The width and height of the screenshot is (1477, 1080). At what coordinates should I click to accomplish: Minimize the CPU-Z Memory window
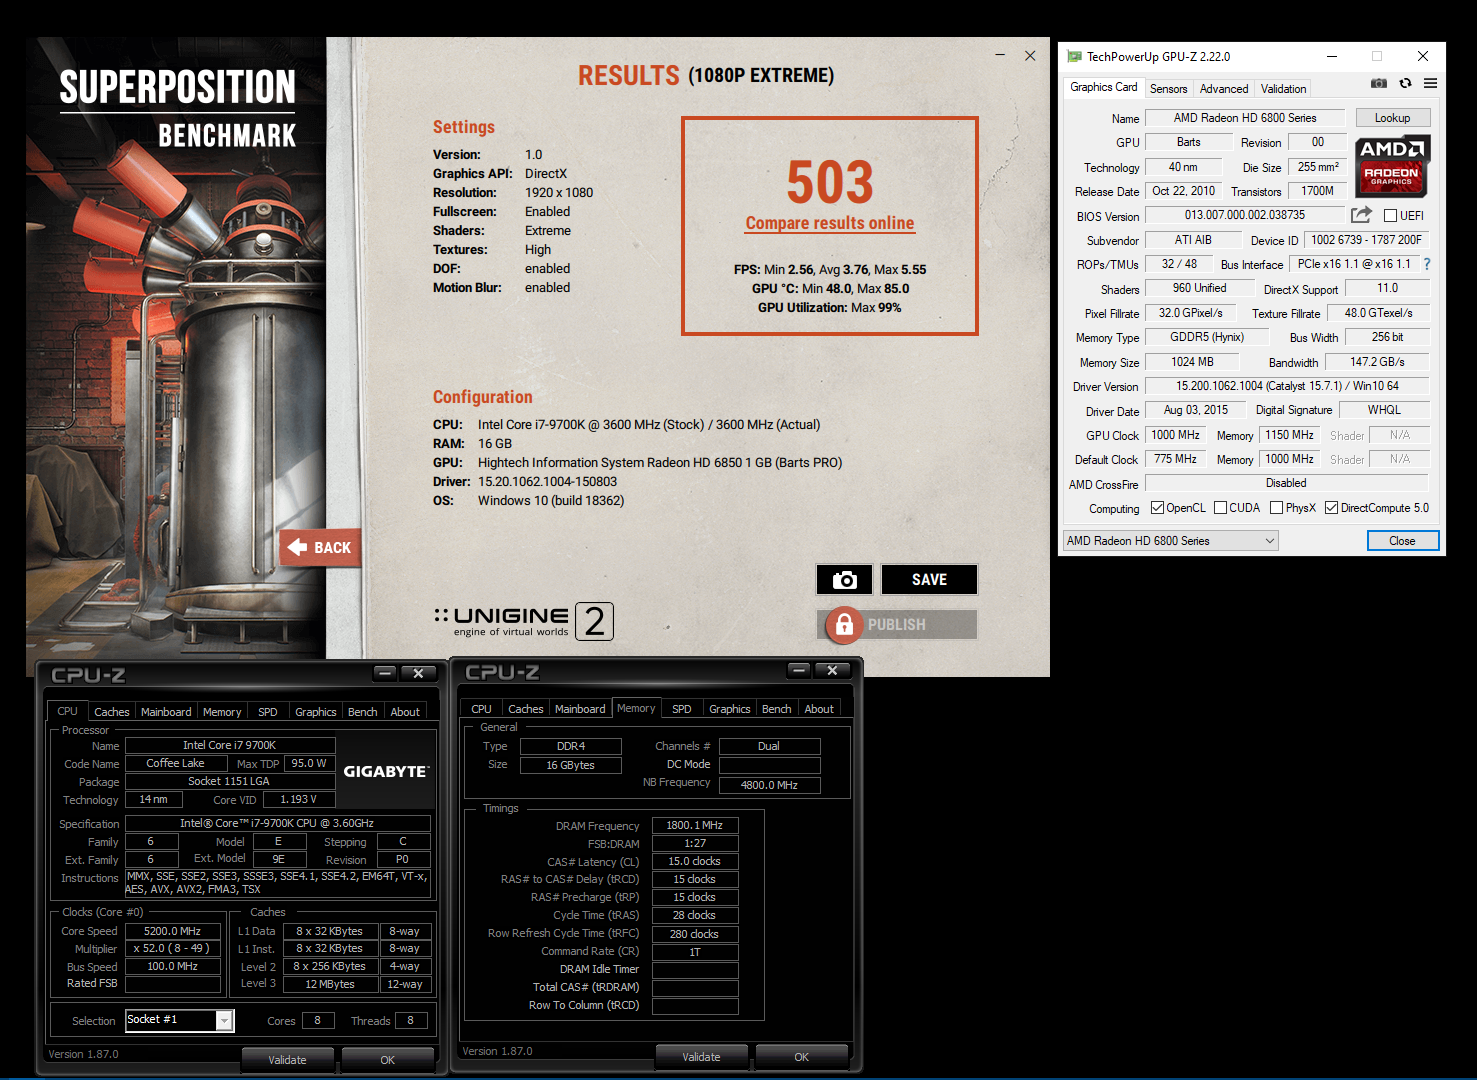(799, 670)
